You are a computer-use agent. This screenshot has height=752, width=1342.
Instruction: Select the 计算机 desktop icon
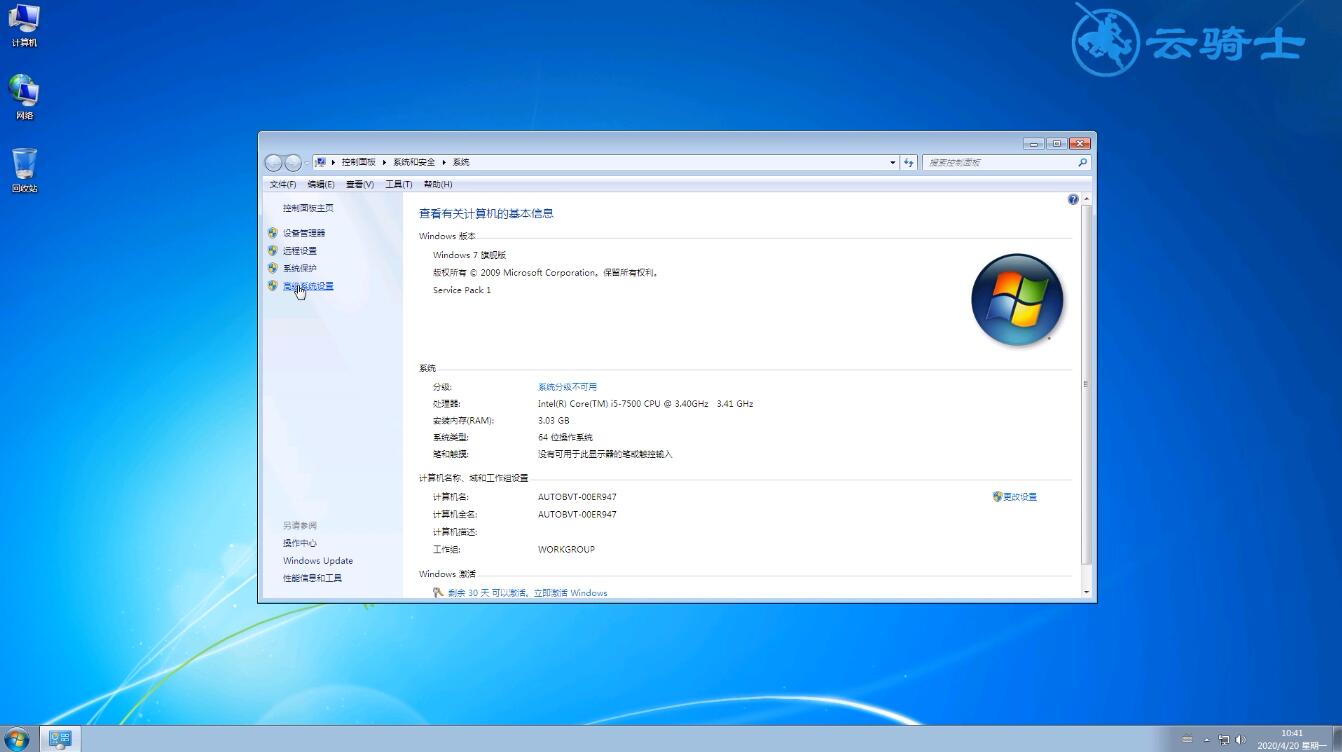pos(24,26)
